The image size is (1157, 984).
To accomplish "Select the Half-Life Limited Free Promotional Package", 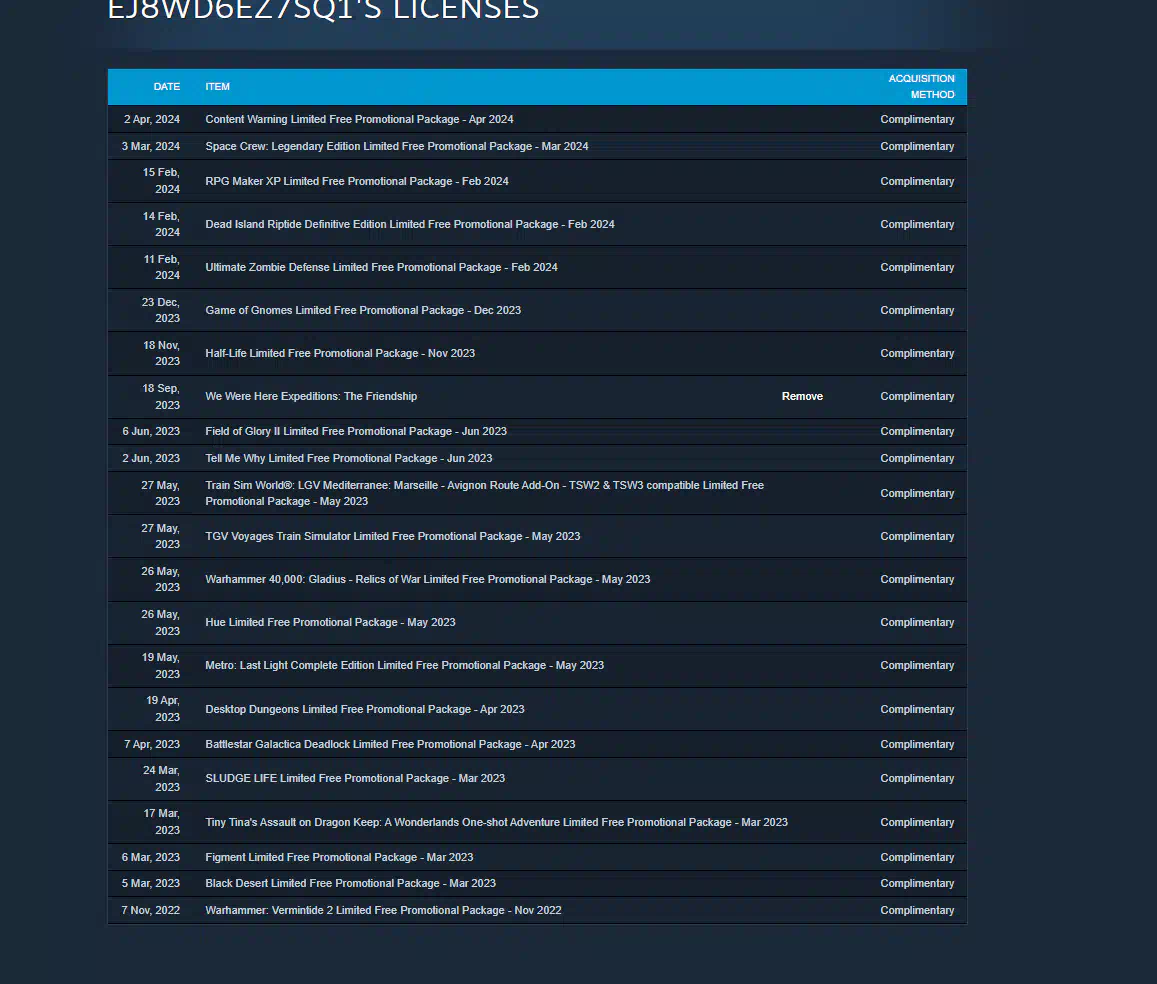I will pos(340,353).
